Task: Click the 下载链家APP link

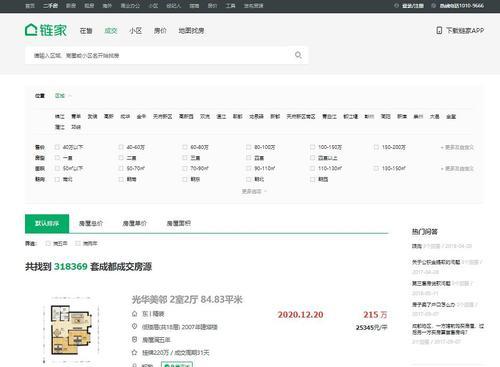Action: coord(465,30)
